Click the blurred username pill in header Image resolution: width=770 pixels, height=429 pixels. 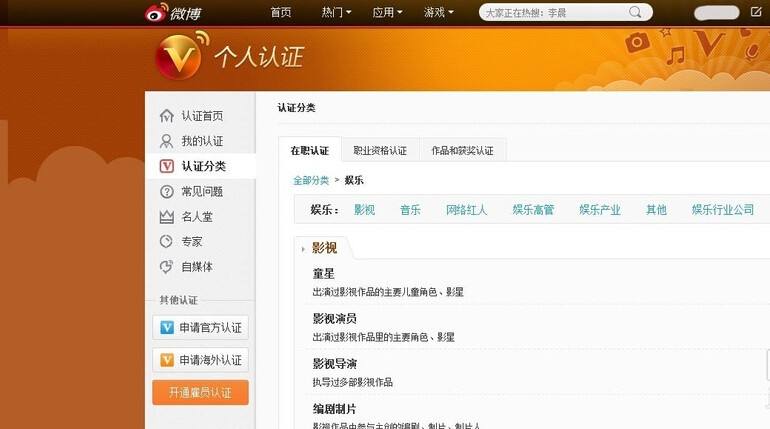coord(717,13)
